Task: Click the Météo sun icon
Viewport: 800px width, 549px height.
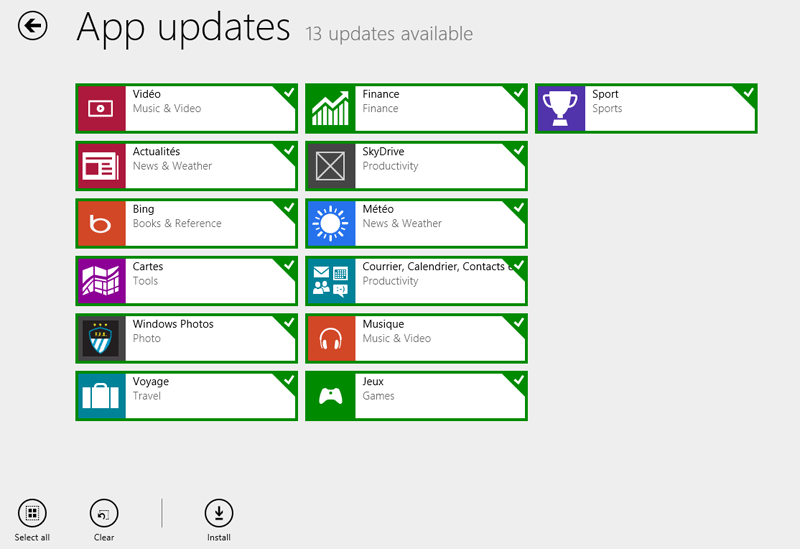Action: (x=331, y=223)
